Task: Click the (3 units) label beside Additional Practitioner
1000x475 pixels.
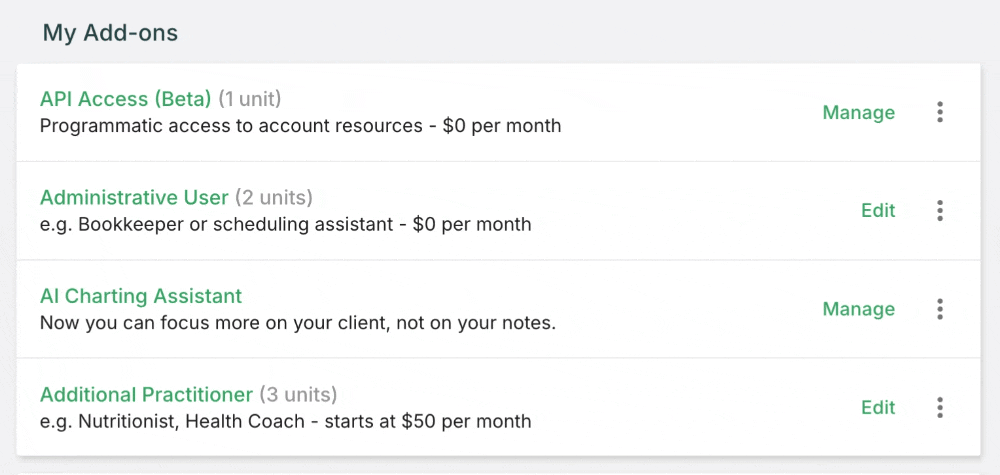Action: (x=298, y=394)
